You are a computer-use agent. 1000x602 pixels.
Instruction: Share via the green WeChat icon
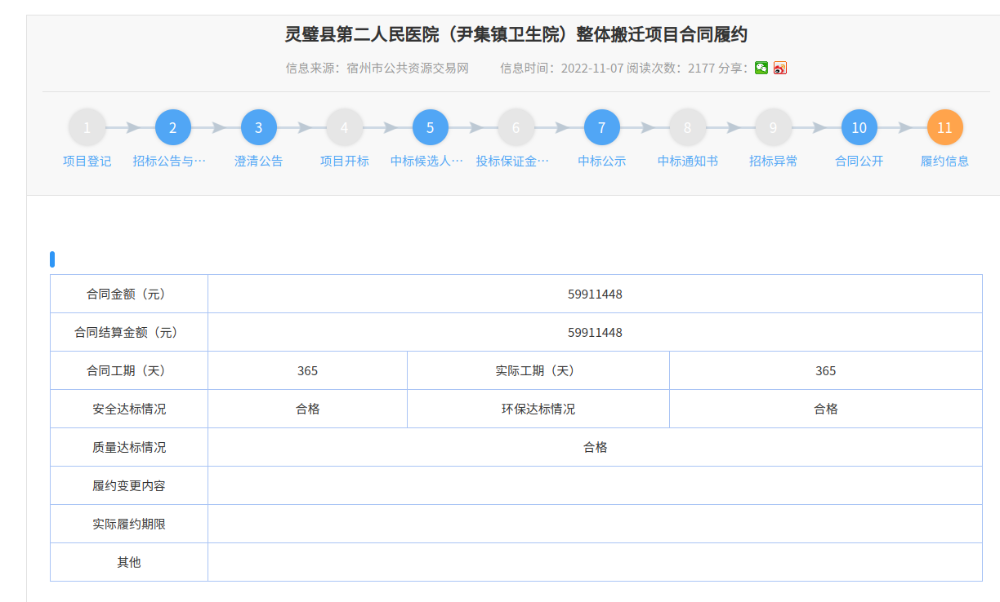pyautogui.click(x=761, y=68)
